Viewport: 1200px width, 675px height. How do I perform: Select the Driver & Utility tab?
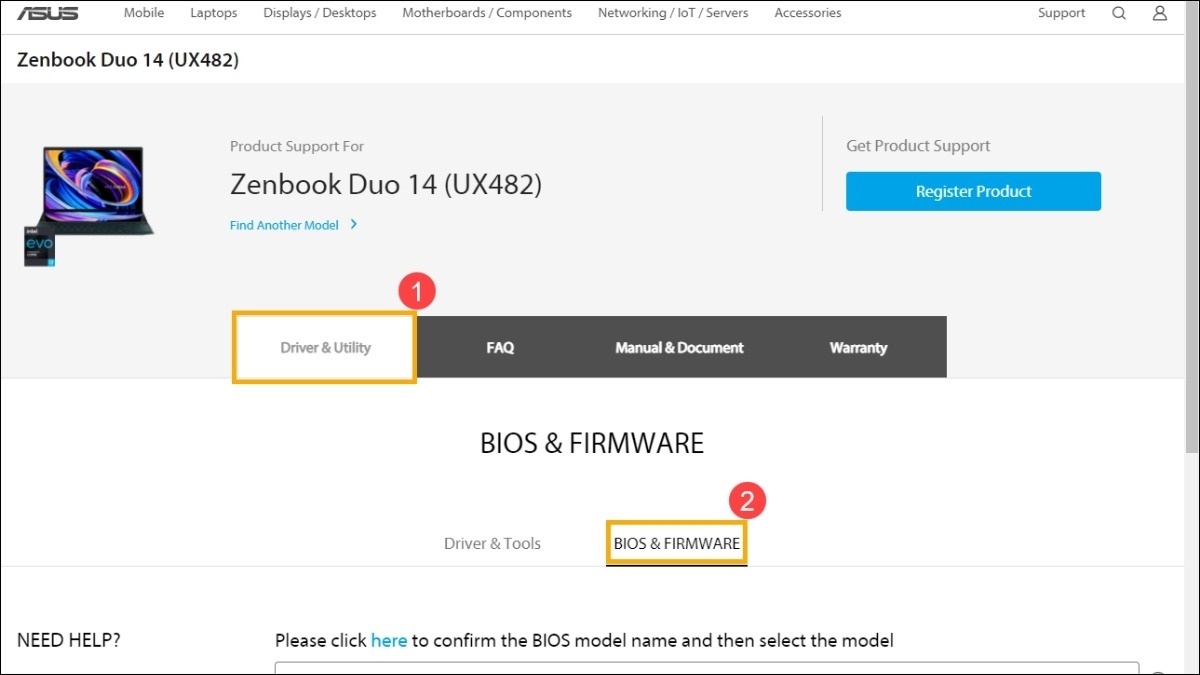(x=325, y=347)
